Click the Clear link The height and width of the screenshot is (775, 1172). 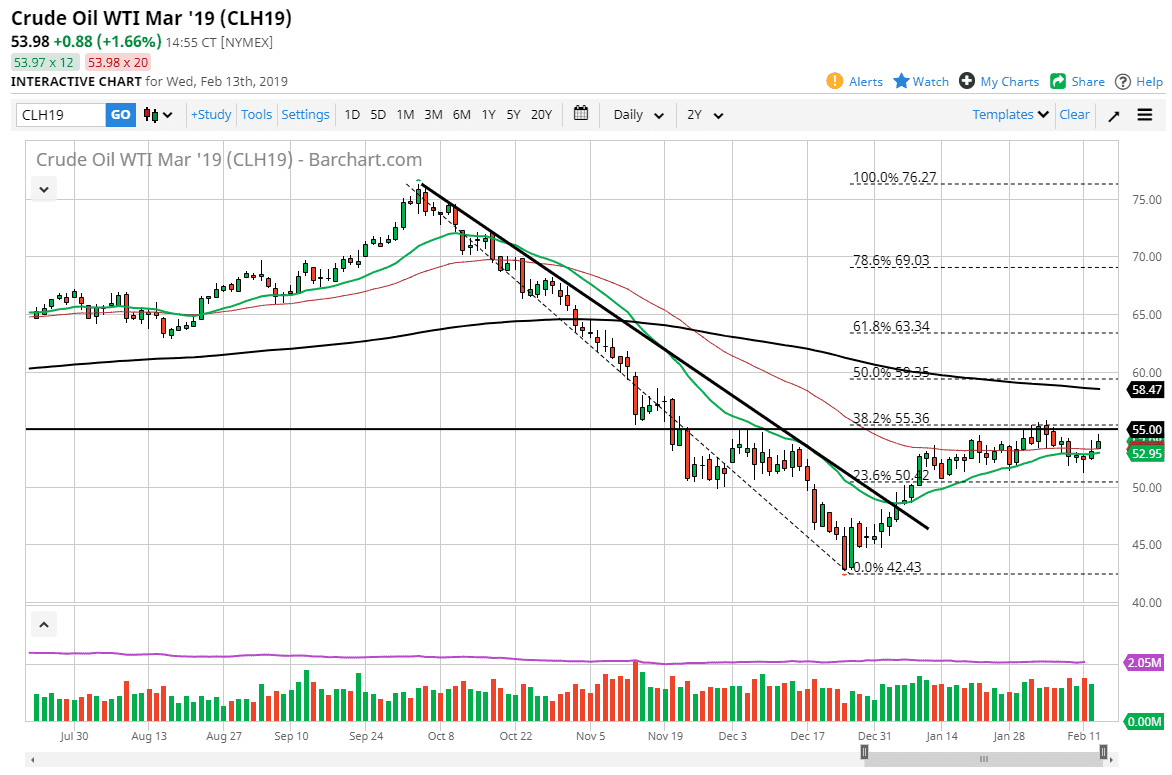click(x=1074, y=114)
